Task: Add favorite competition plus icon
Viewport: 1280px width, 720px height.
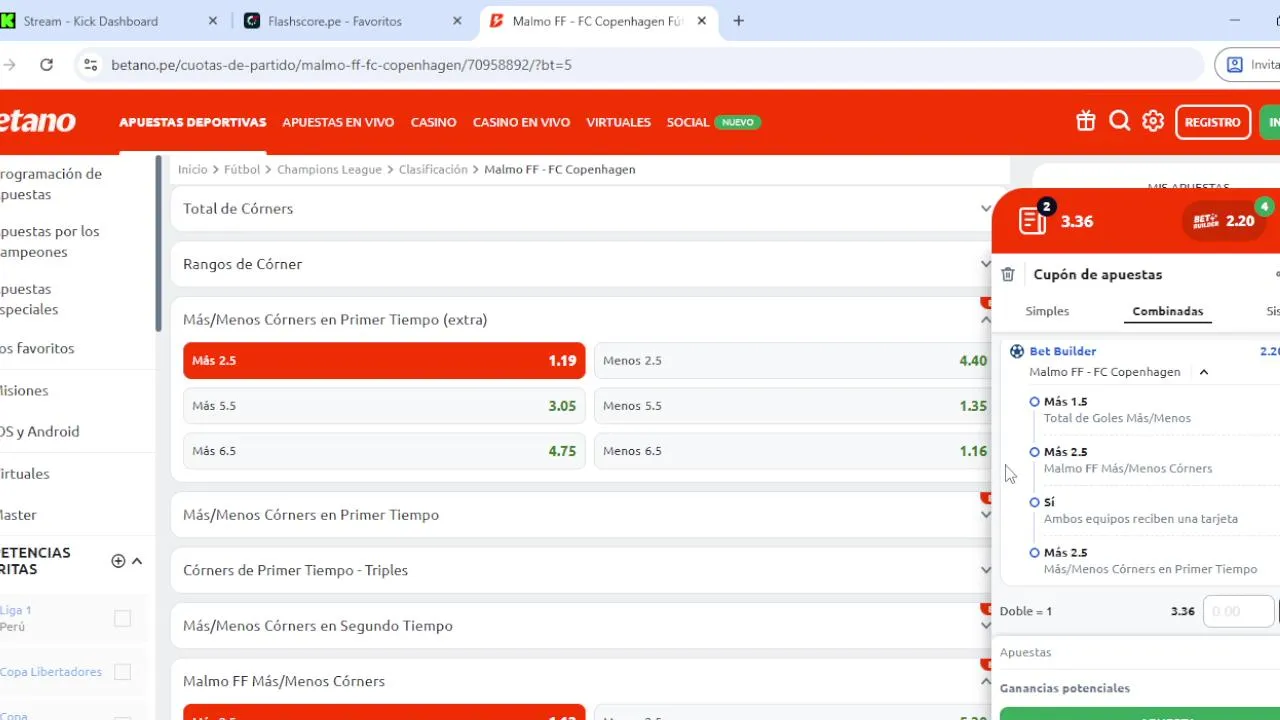Action: point(118,561)
